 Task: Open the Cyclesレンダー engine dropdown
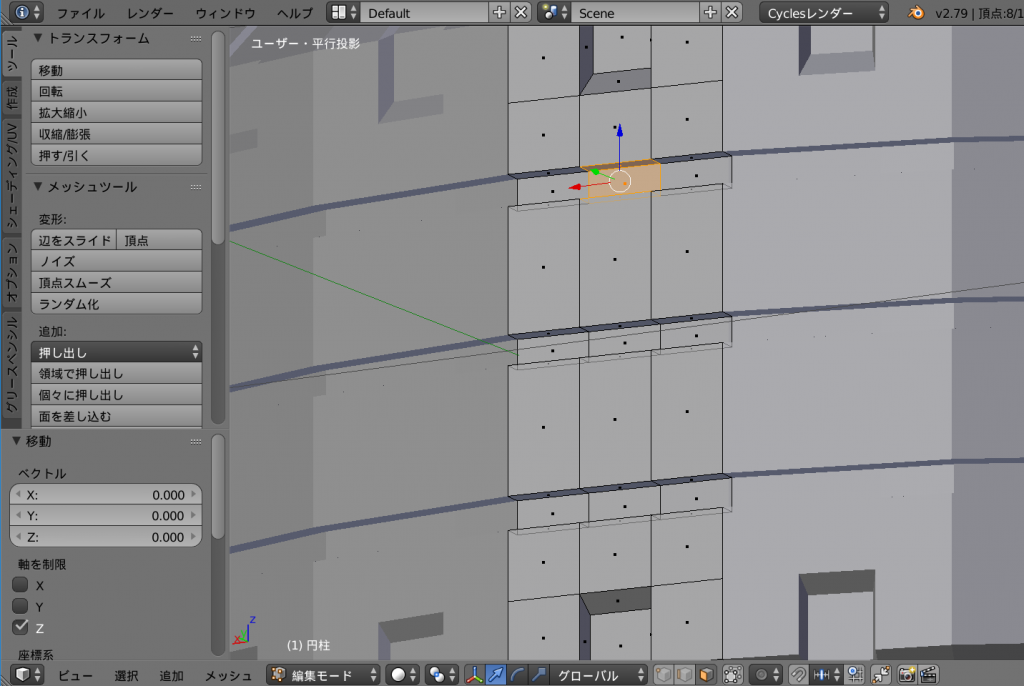point(823,13)
